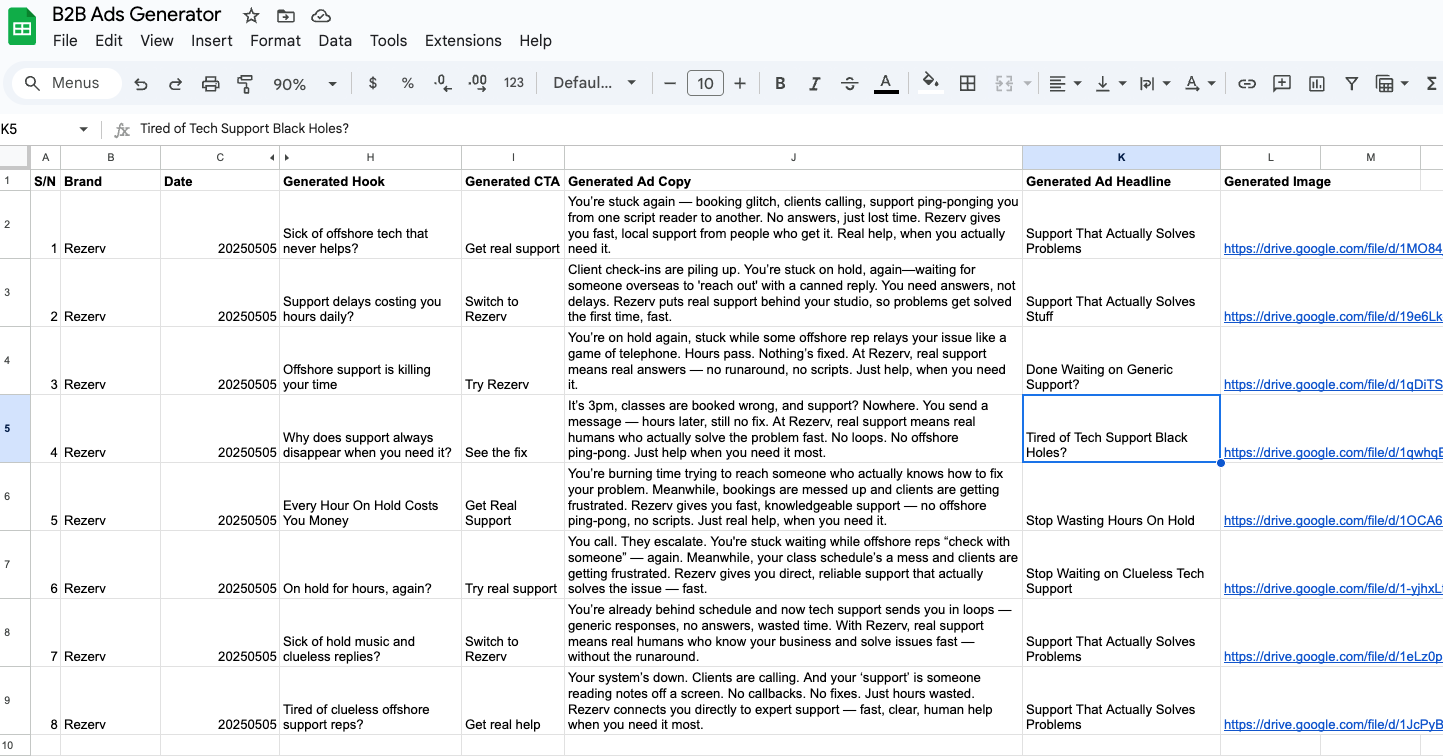Format as currency with dollar icon

click(373, 83)
